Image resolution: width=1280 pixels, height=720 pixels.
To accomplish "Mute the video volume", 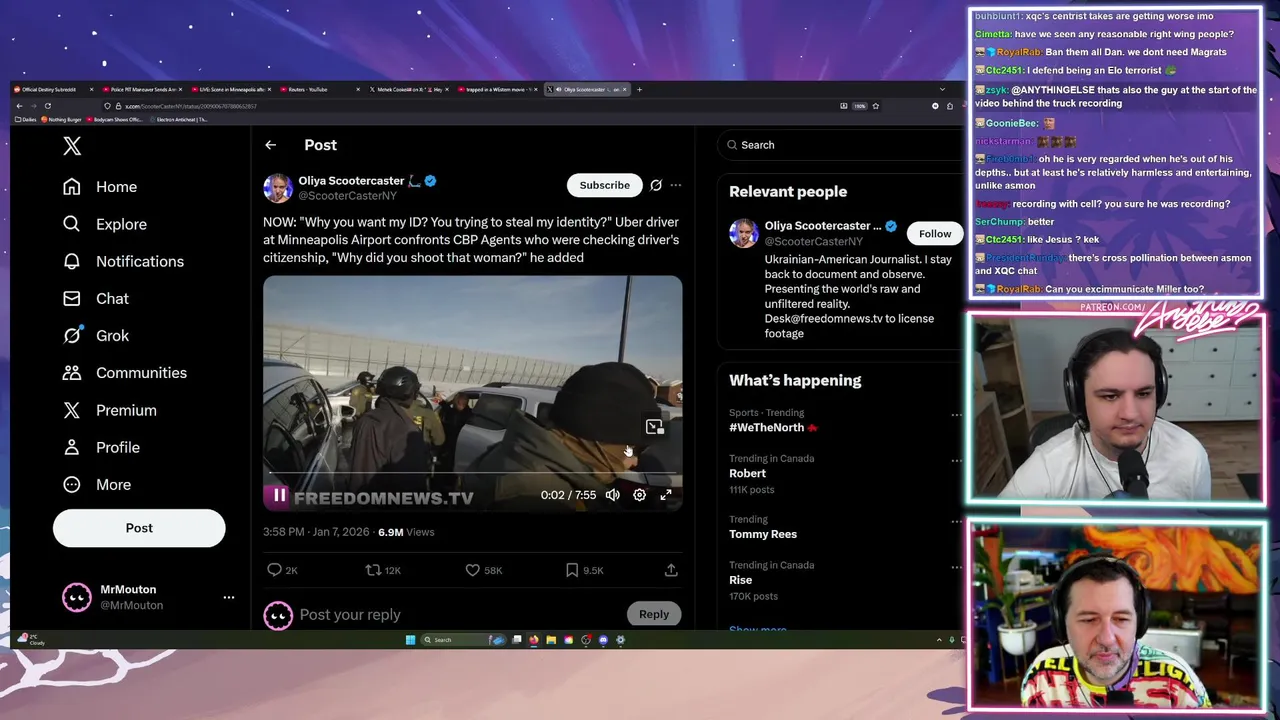I will [x=612, y=495].
